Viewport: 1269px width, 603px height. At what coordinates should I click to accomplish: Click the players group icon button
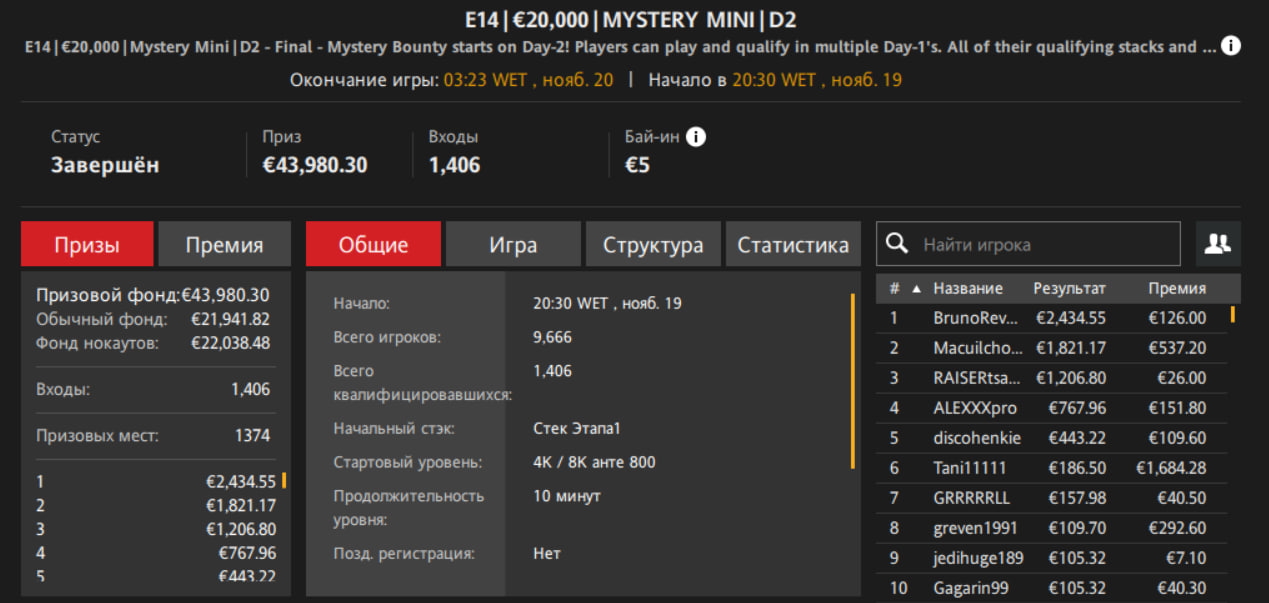pos(1217,244)
